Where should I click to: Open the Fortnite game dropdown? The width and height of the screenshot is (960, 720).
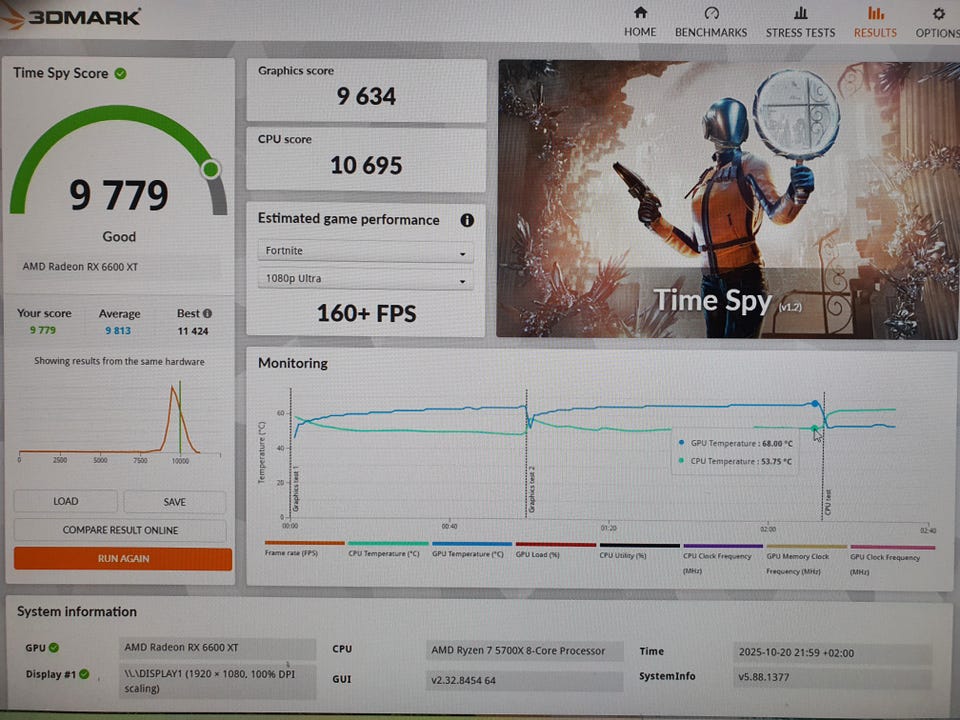click(x=366, y=251)
